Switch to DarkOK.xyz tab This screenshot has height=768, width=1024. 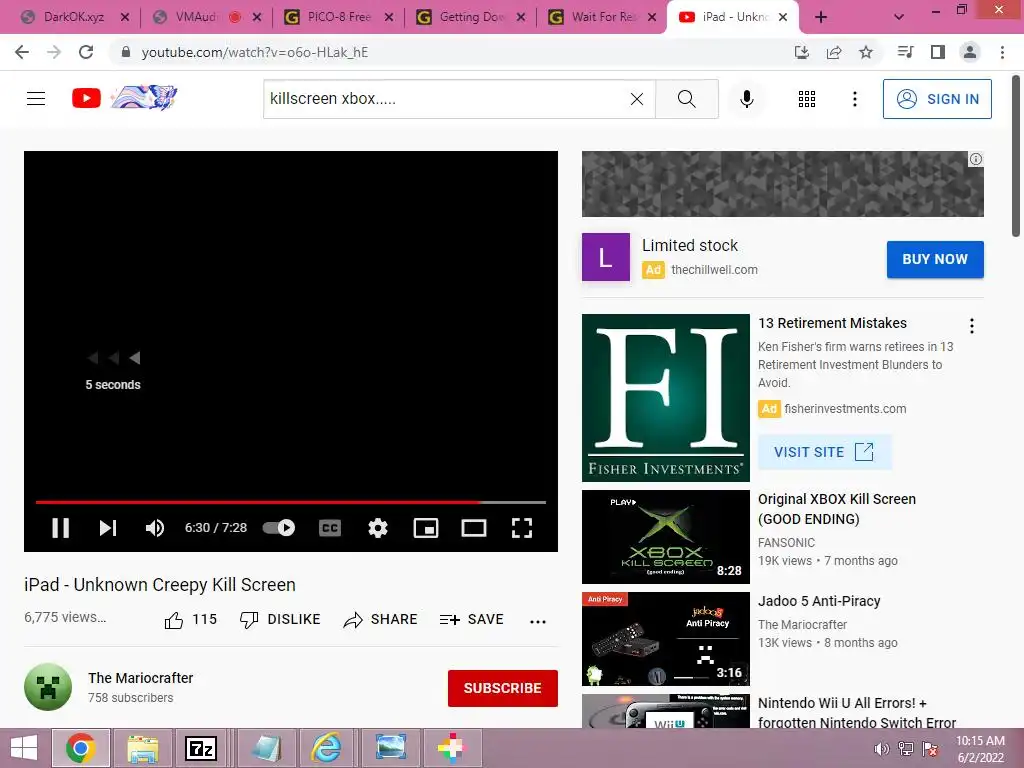coord(74,17)
